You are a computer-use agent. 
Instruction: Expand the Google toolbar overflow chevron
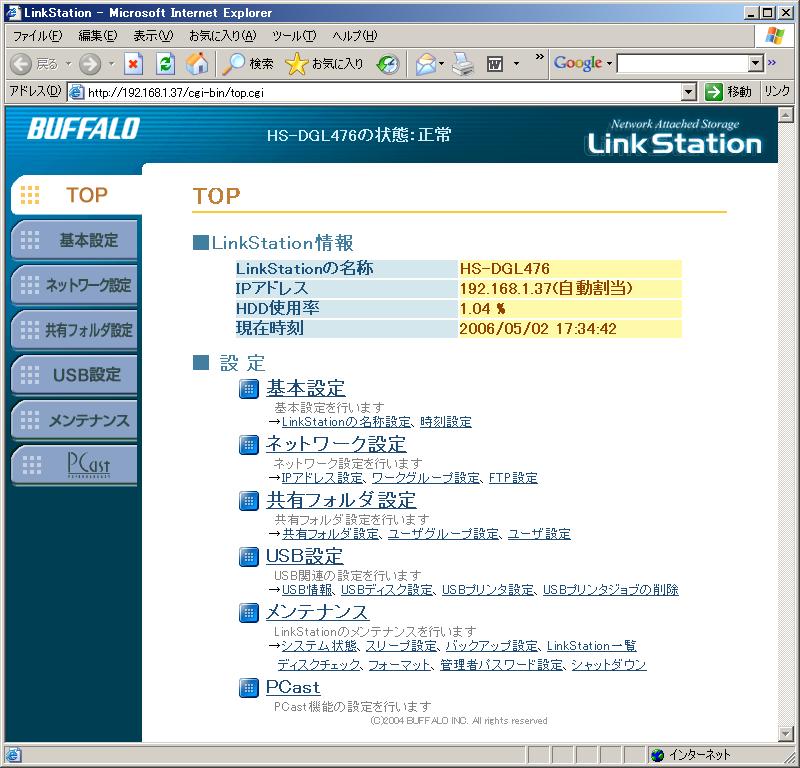tap(771, 63)
